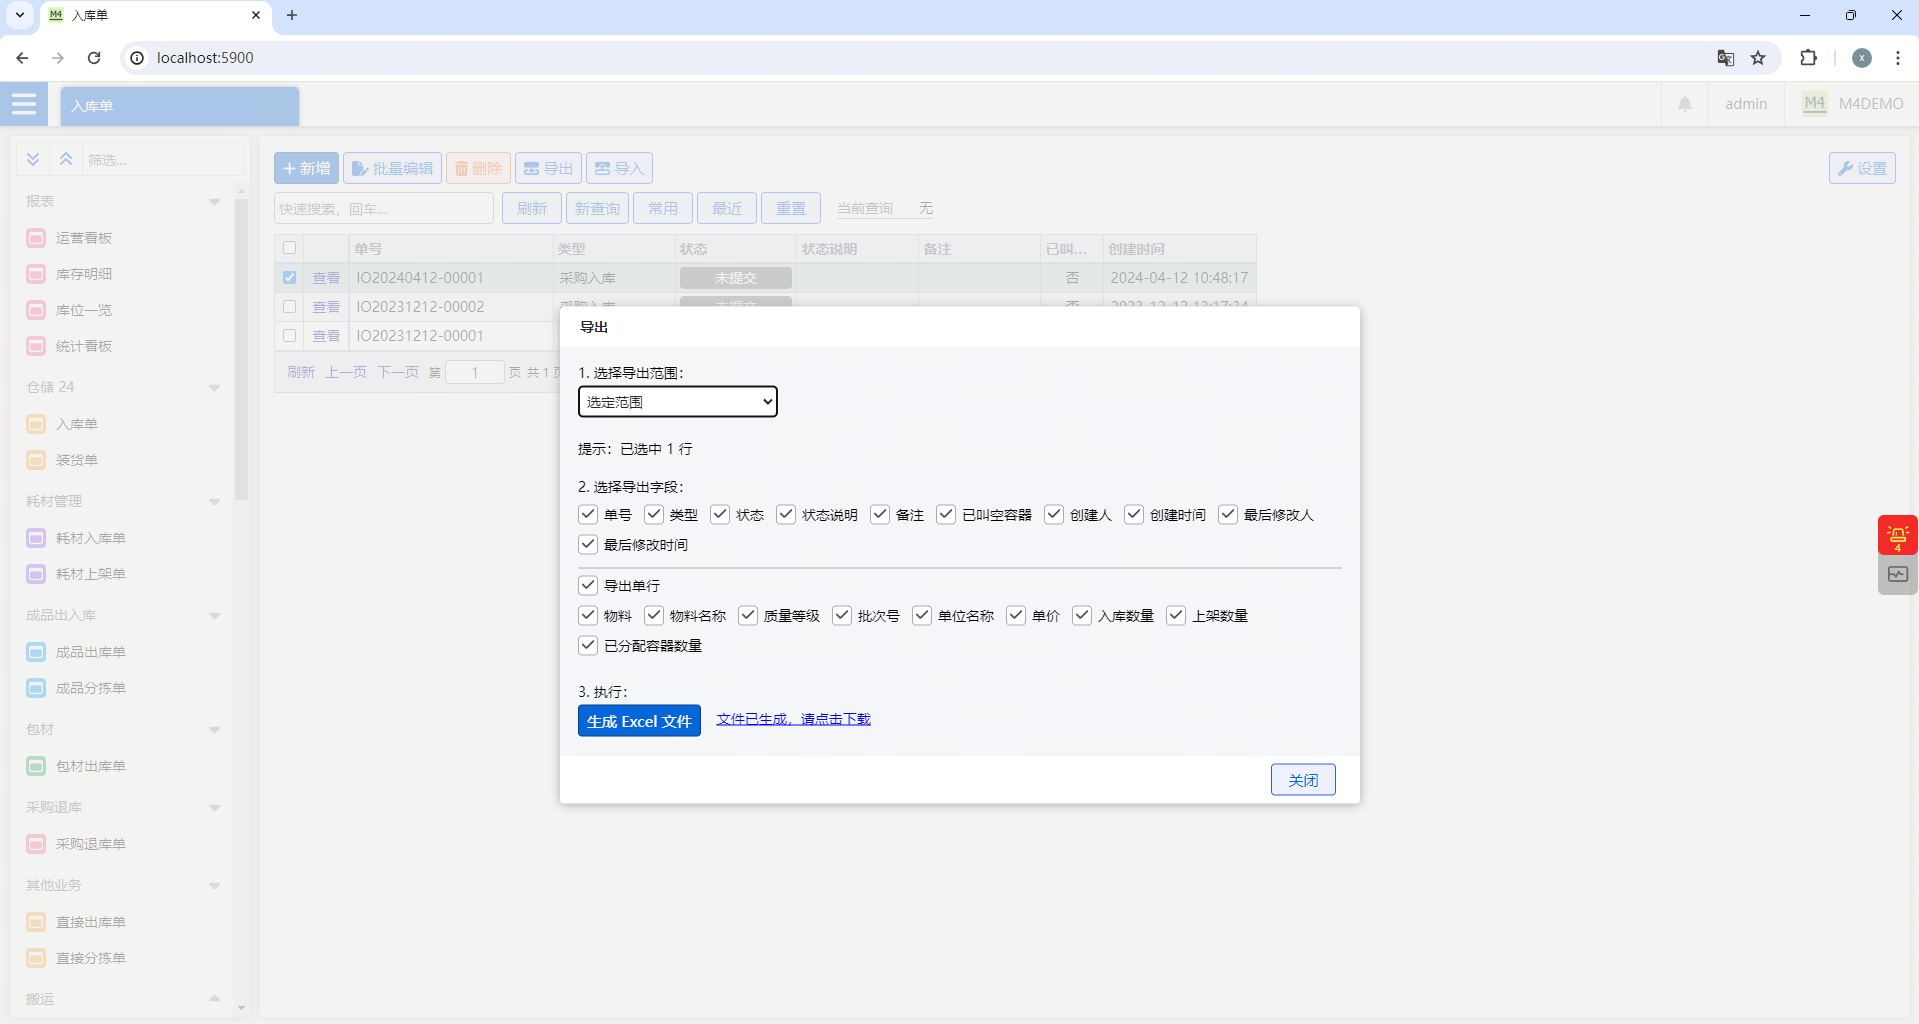Collapse the 成品出入库 sidebar group
Viewport: 1919px width, 1024px height.
point(214,616)
